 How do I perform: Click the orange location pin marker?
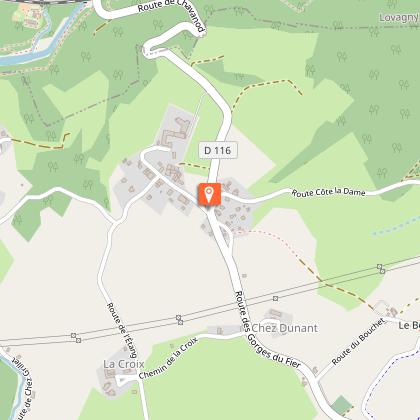click(209, 194)
